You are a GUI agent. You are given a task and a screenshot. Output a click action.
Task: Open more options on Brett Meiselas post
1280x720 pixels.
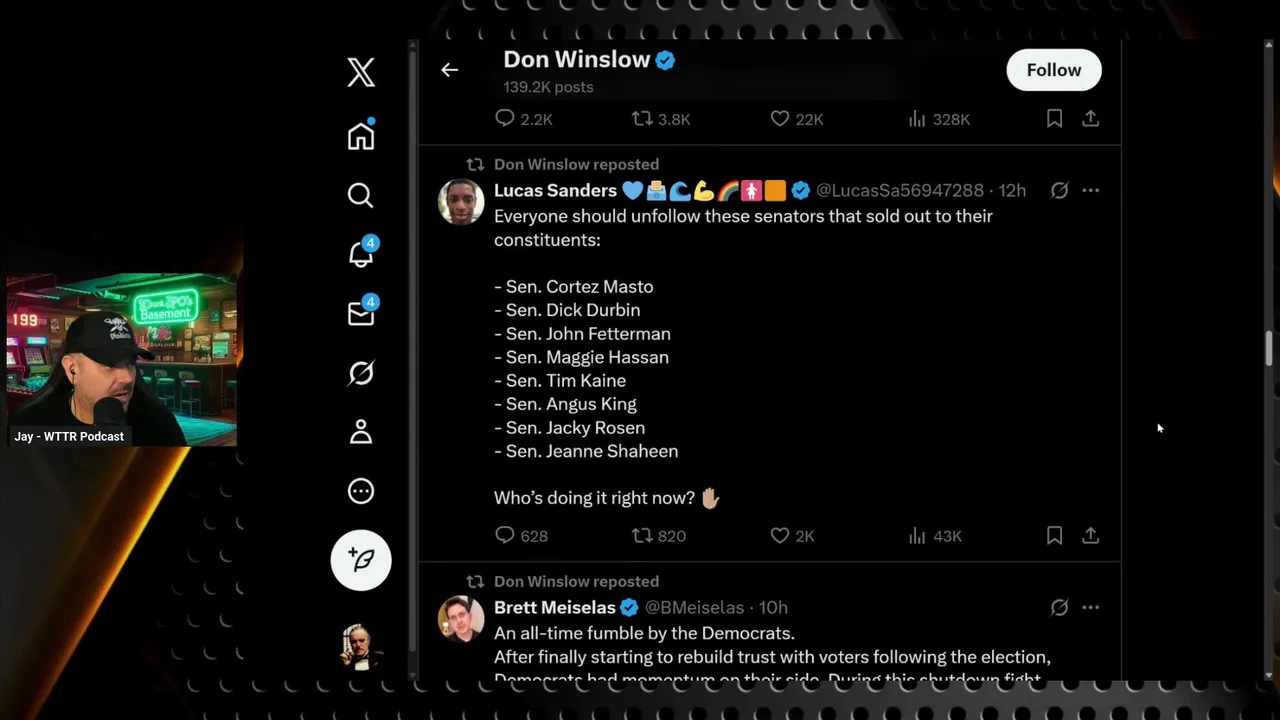coord(1090,607)
